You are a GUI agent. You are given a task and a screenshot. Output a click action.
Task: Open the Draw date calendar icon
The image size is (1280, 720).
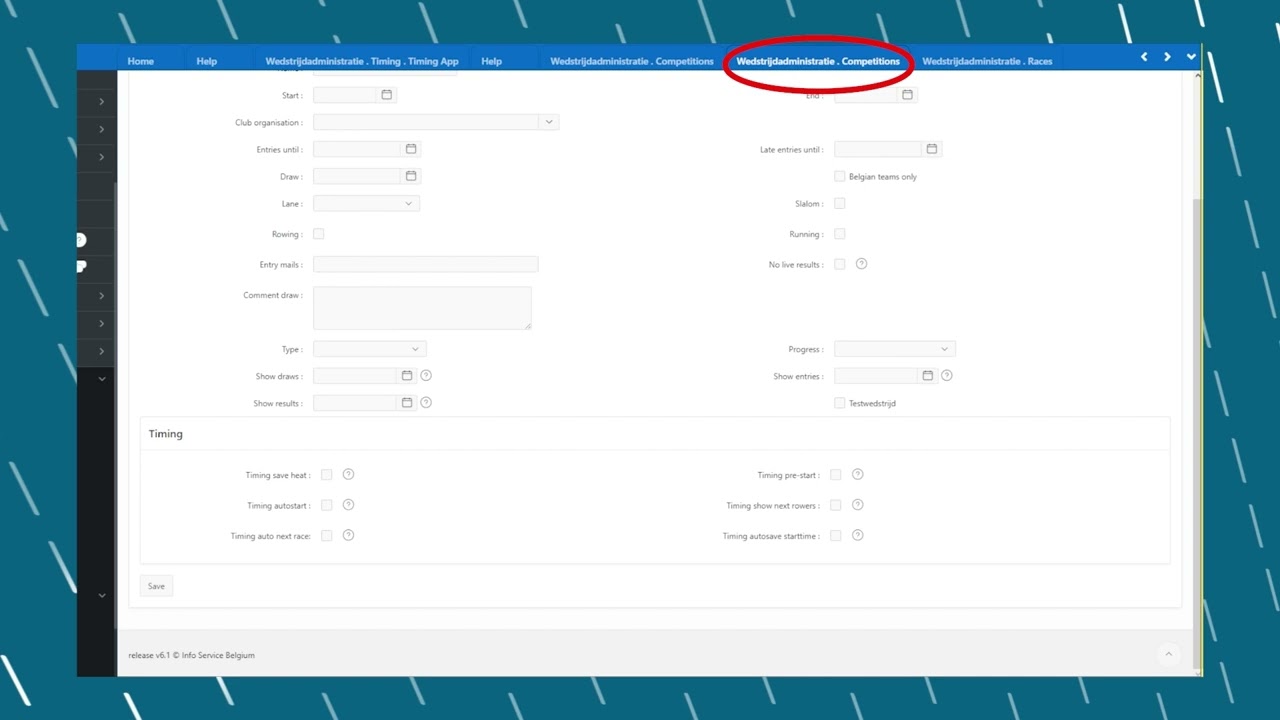(411, 176)
